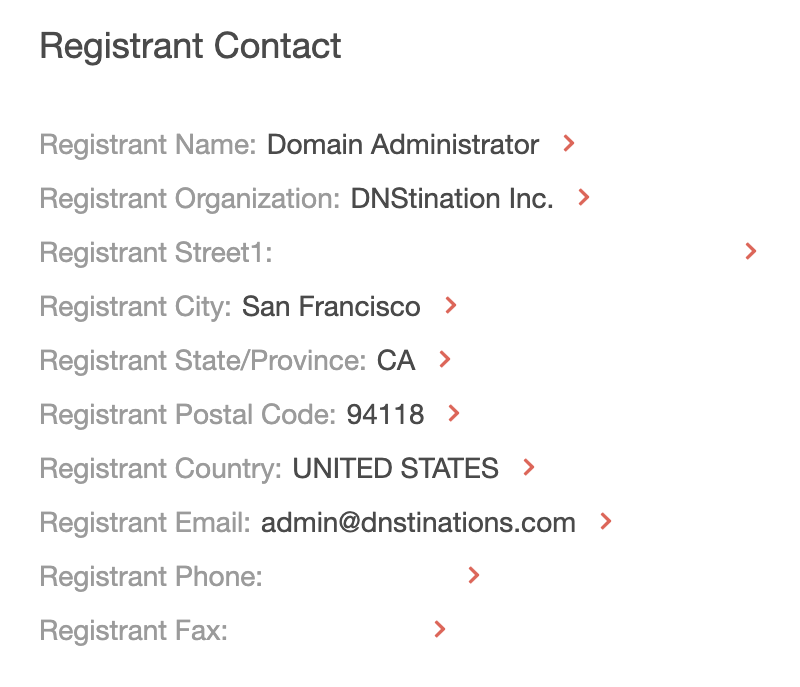The width and height of the screenshot is (800, 687).
Task: Click the admin@dnstinations.com email address
Action: (x=418, y=523)
